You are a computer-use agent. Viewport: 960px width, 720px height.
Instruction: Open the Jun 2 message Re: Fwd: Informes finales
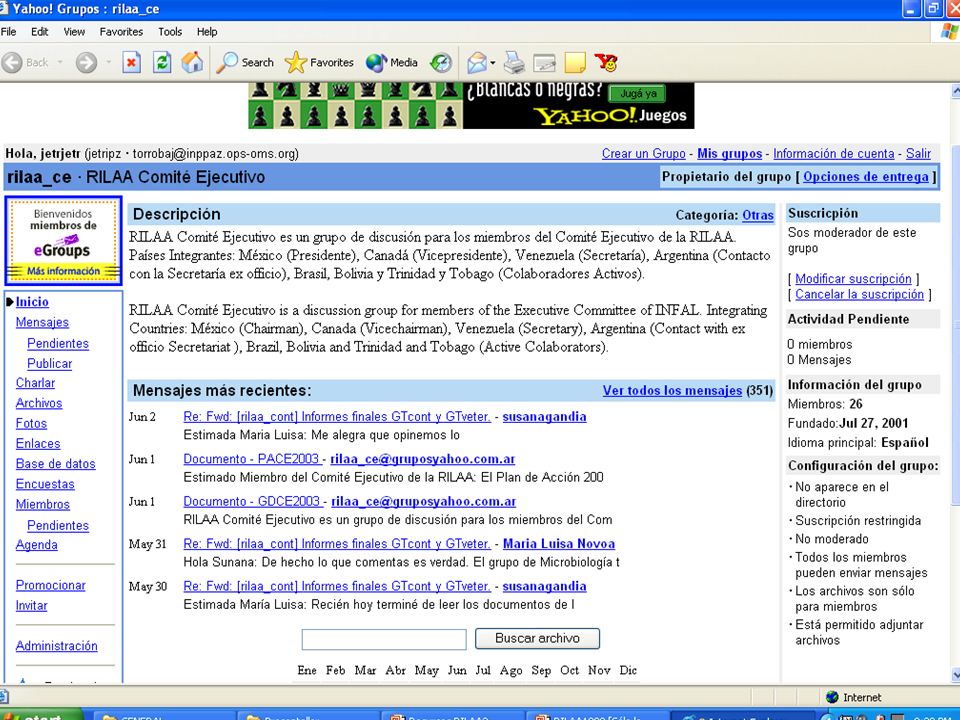[x=337, y=417]
